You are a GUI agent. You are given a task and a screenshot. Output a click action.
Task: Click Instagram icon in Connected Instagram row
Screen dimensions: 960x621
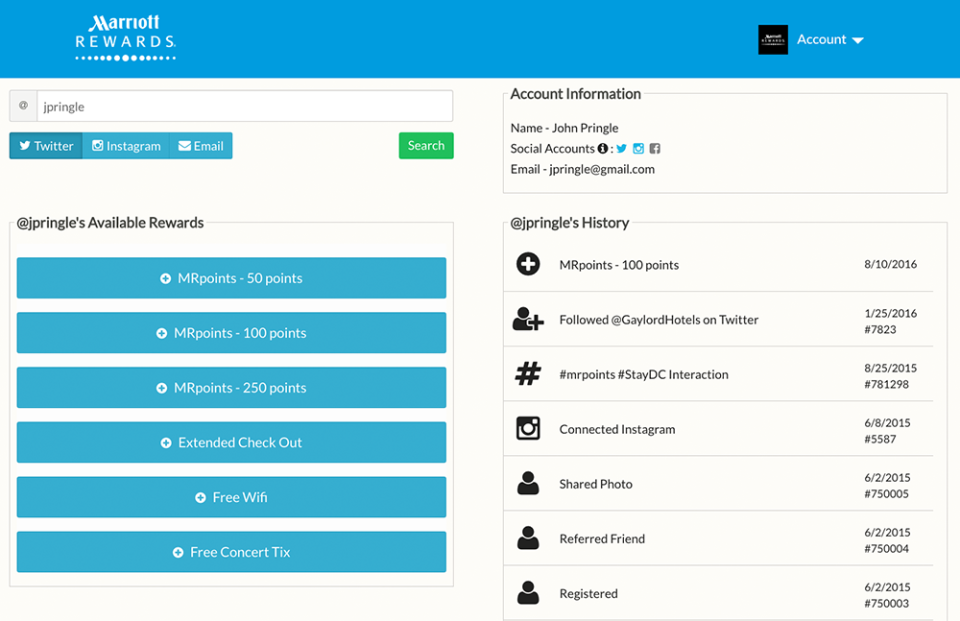pyautogui.click(x=528, y=428)
